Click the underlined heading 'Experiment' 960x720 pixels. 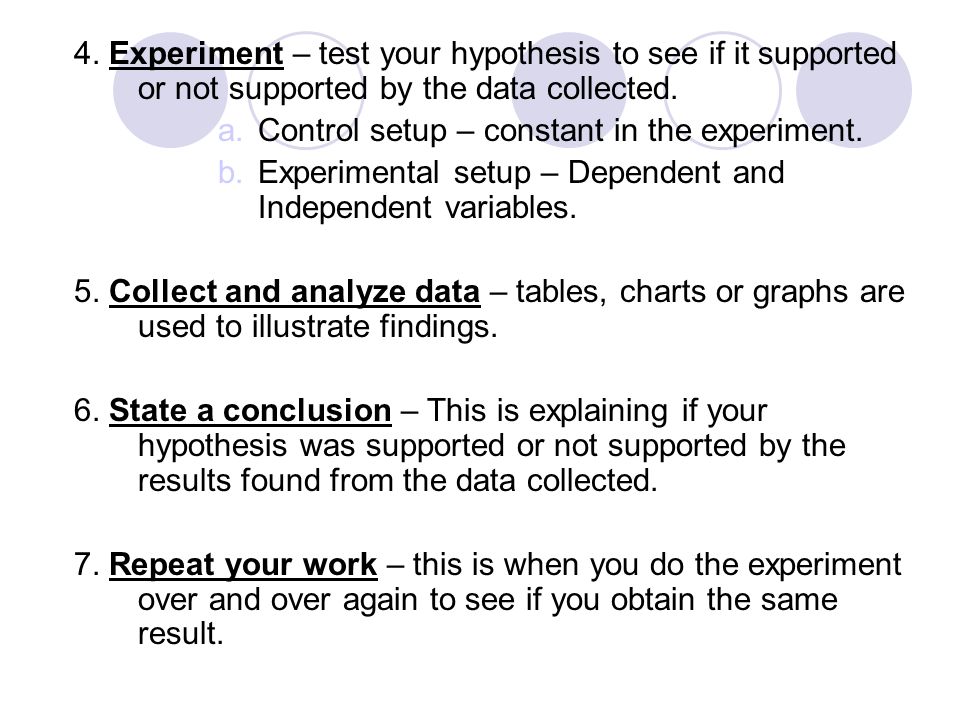click(x=196, y=54)
